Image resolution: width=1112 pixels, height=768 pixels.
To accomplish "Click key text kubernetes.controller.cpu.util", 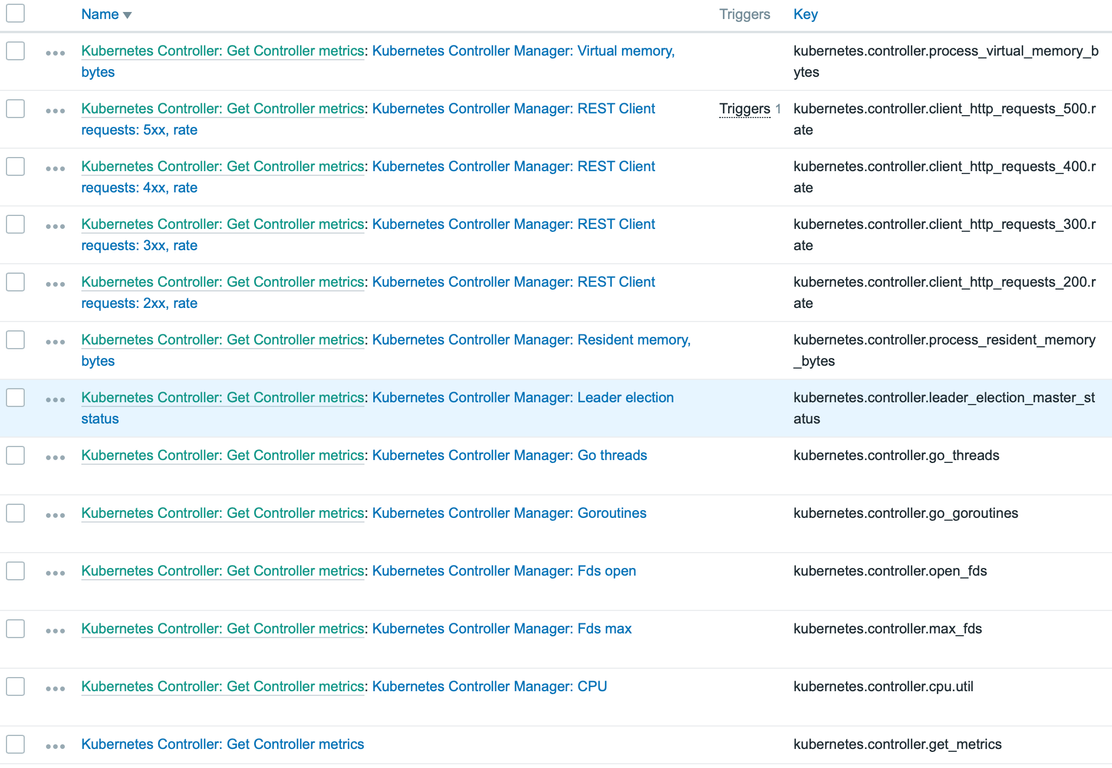I will (x=884, y=686).
